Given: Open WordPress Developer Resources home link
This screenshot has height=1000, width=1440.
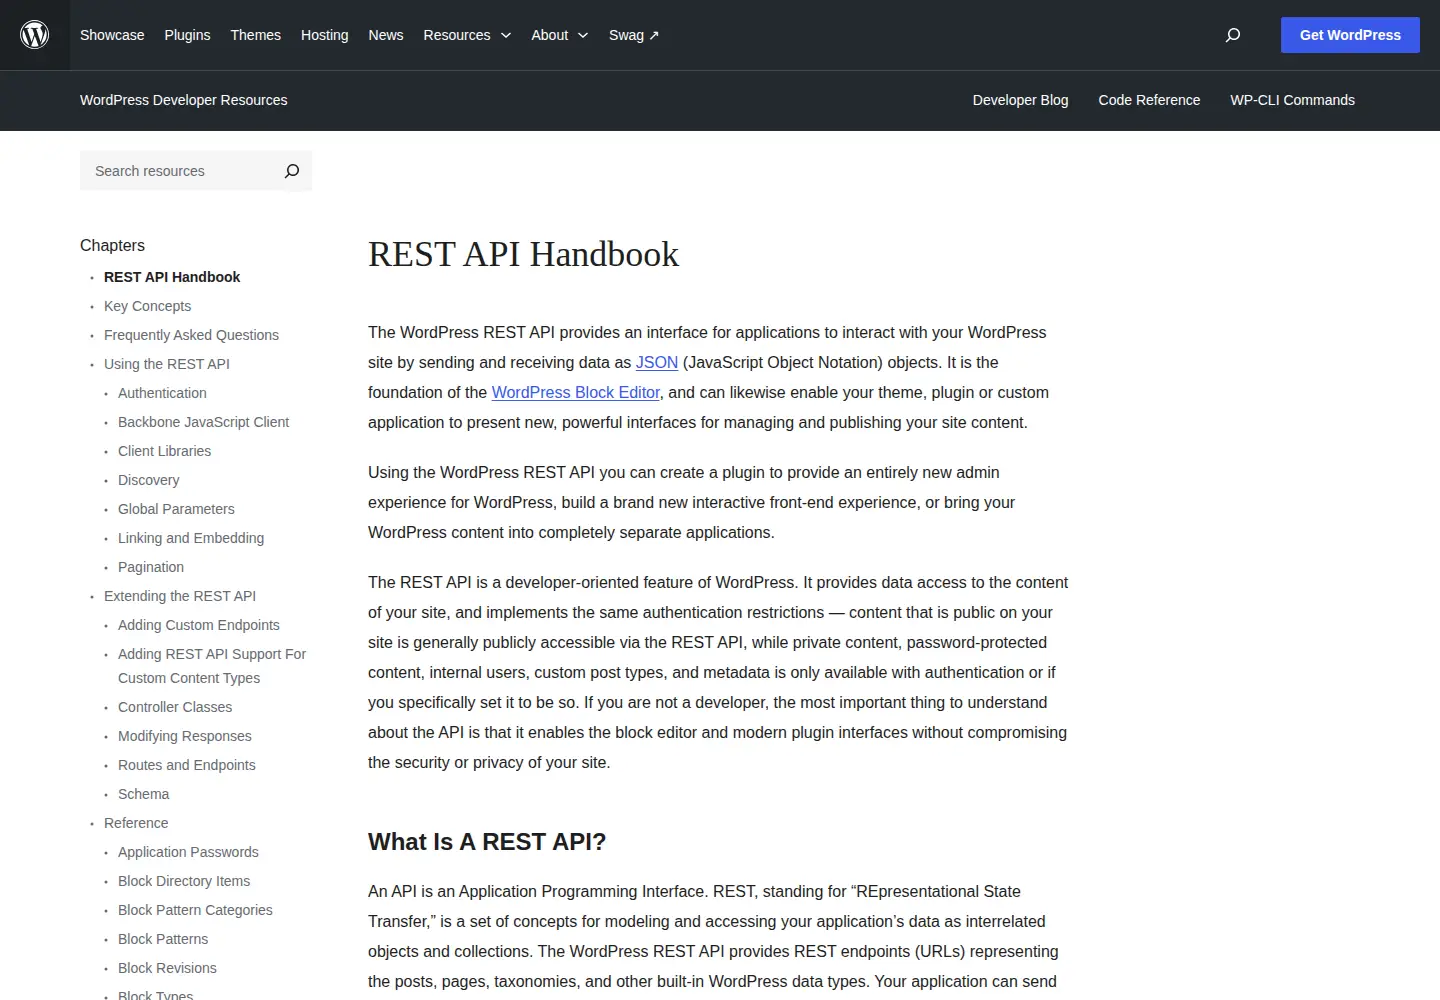Looking at the screenshot, I should [x=184, y=100].
